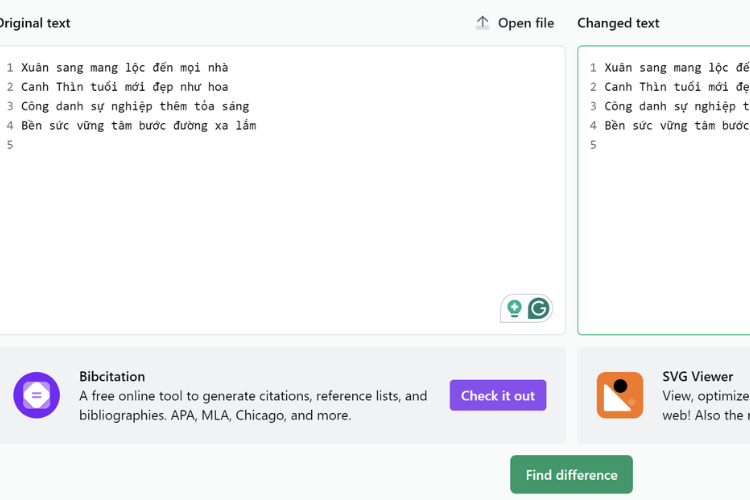
Task: Click the green lightbulb suggestion icon
Action: tap(514, 308)
